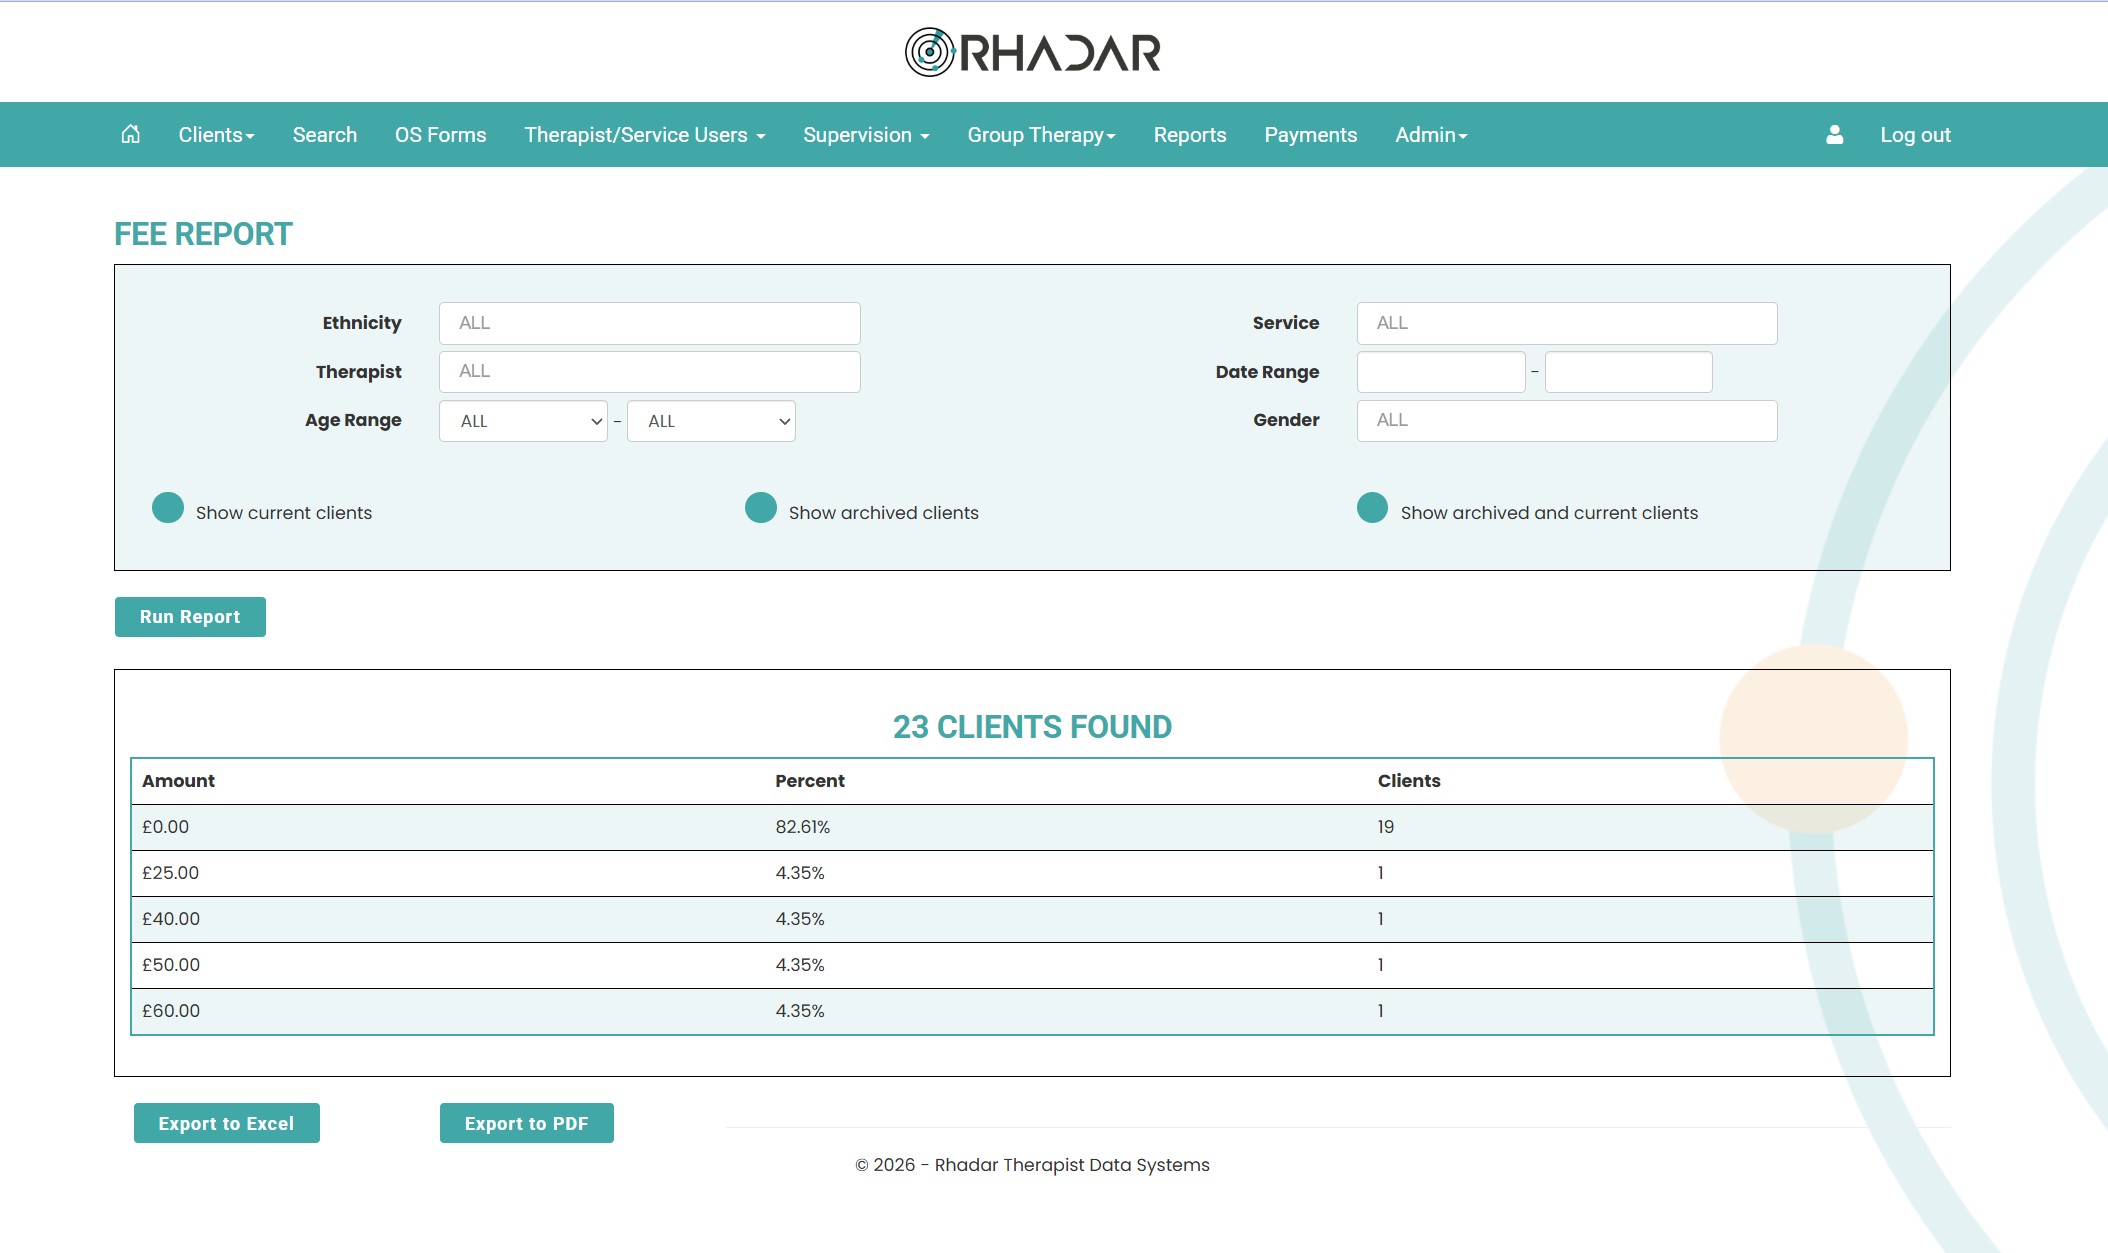2108x1253 pixels.
Task: Open the home icon in navbar
Action: coord(131,134)
